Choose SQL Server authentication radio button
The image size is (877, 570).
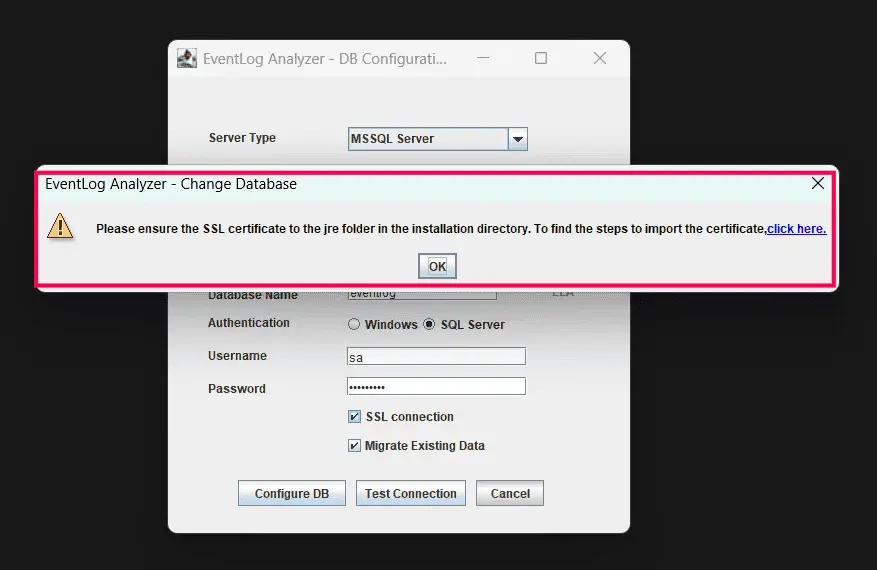(x=429, y=324)
